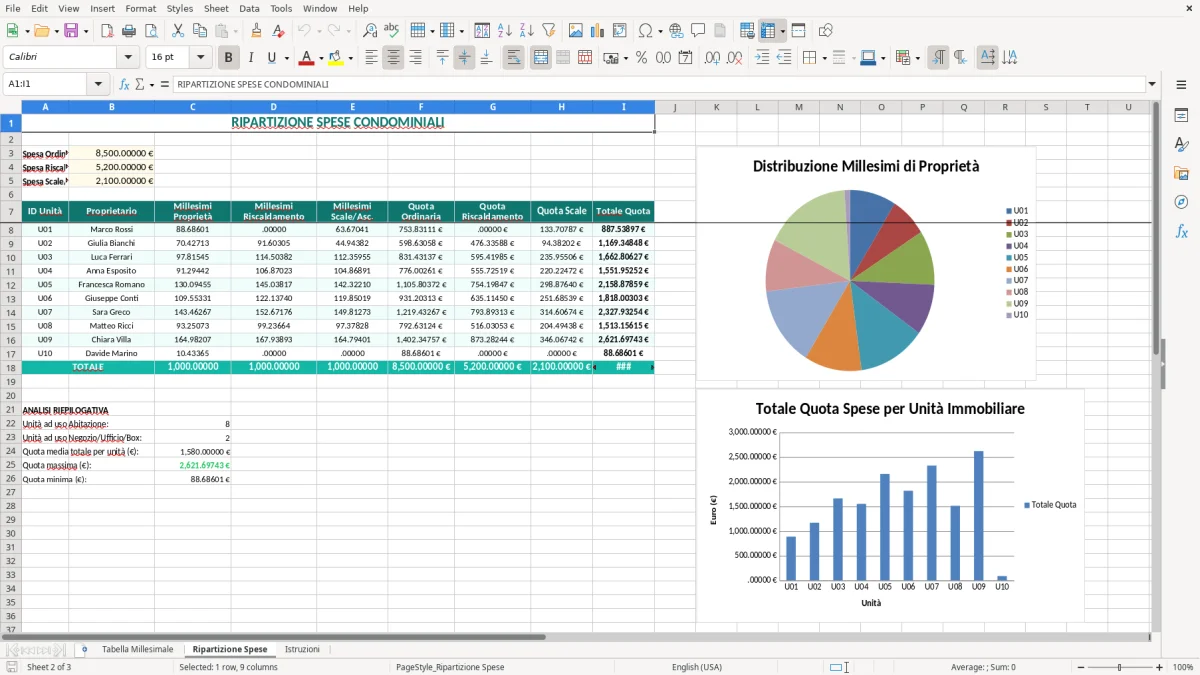Add new sheet with plus button

[x=84, y=650]
